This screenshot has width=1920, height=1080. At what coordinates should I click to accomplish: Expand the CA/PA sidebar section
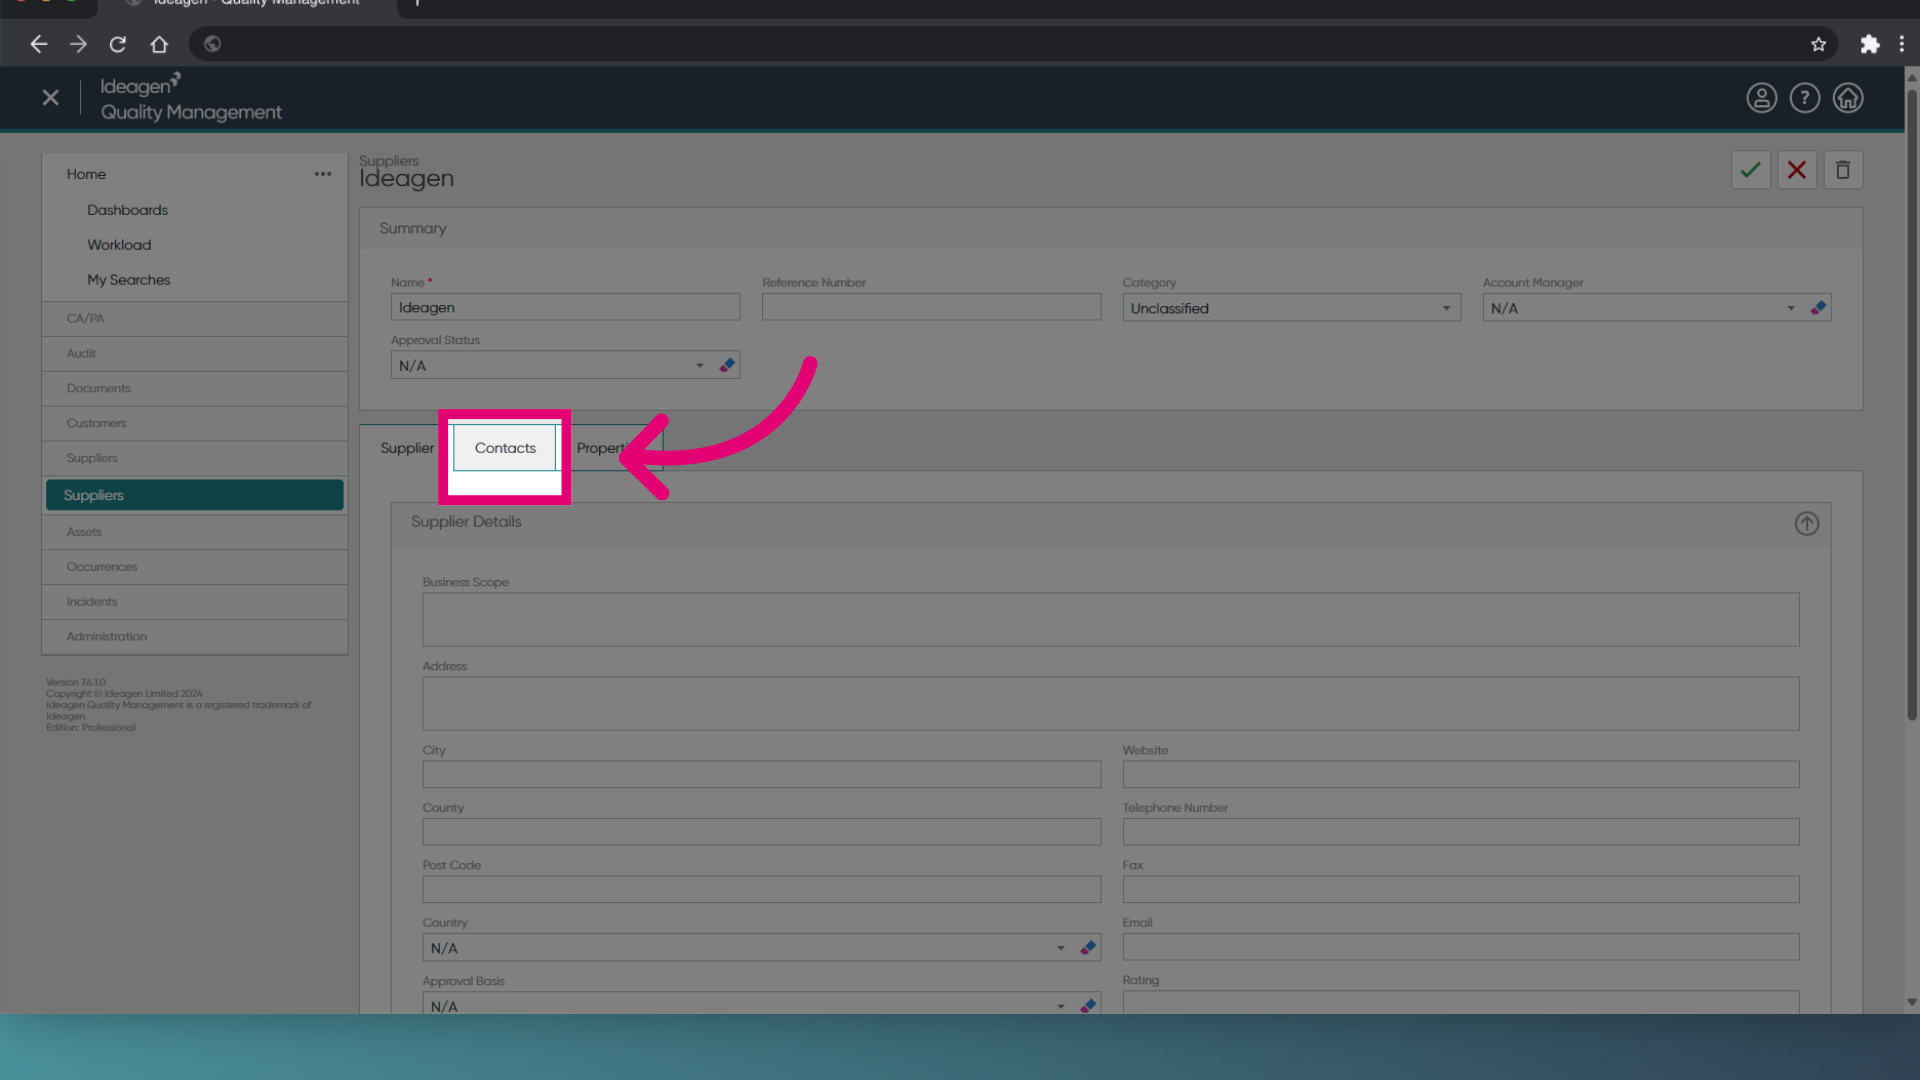[x=195, y=319]
